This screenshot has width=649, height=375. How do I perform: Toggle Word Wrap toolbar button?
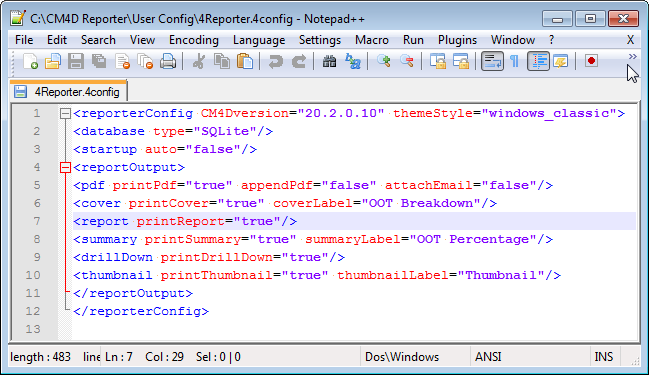pos(492,61)
